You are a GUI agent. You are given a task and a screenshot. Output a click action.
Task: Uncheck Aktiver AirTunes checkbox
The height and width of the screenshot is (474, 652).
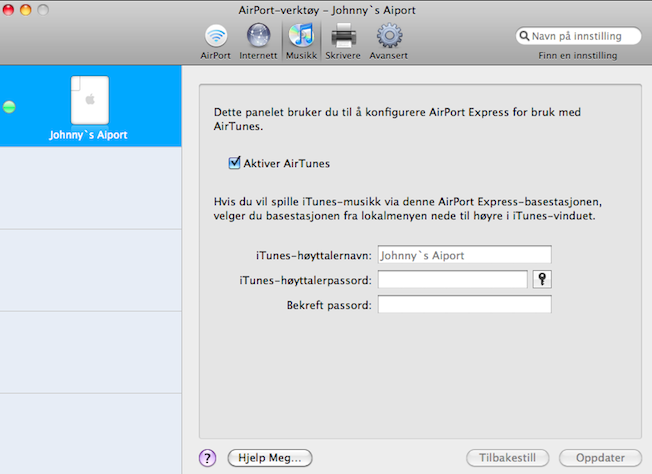pyautogui.click(x=235, y=163)
